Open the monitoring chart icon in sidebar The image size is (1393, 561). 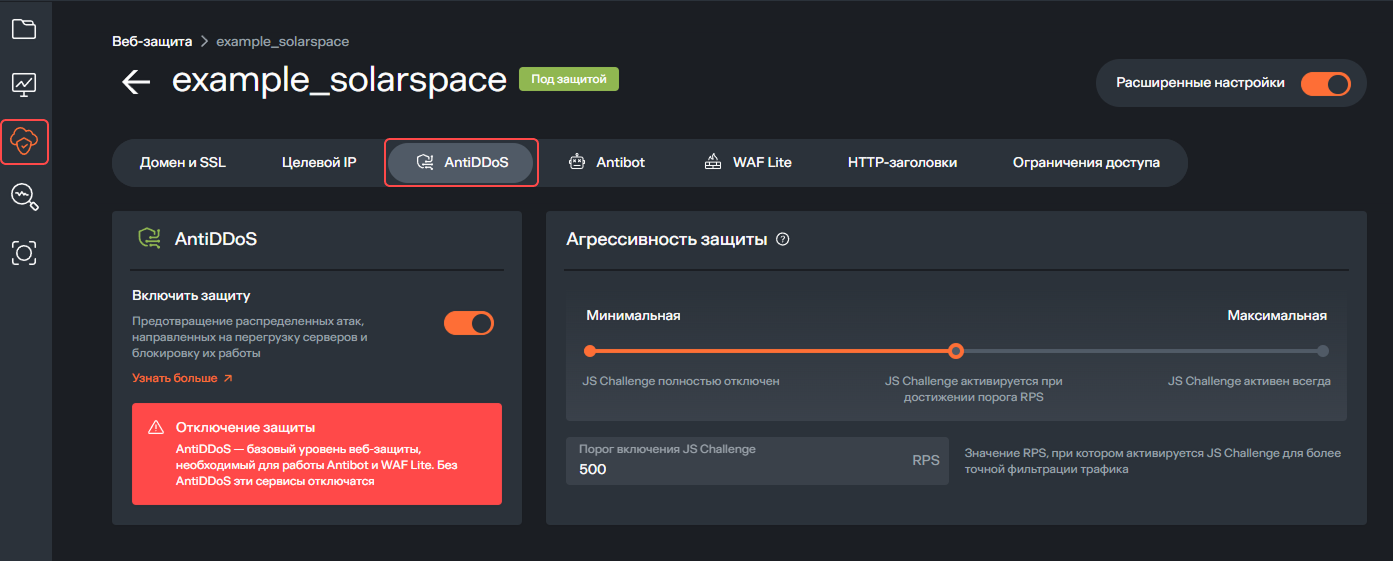tap(24, 85)
